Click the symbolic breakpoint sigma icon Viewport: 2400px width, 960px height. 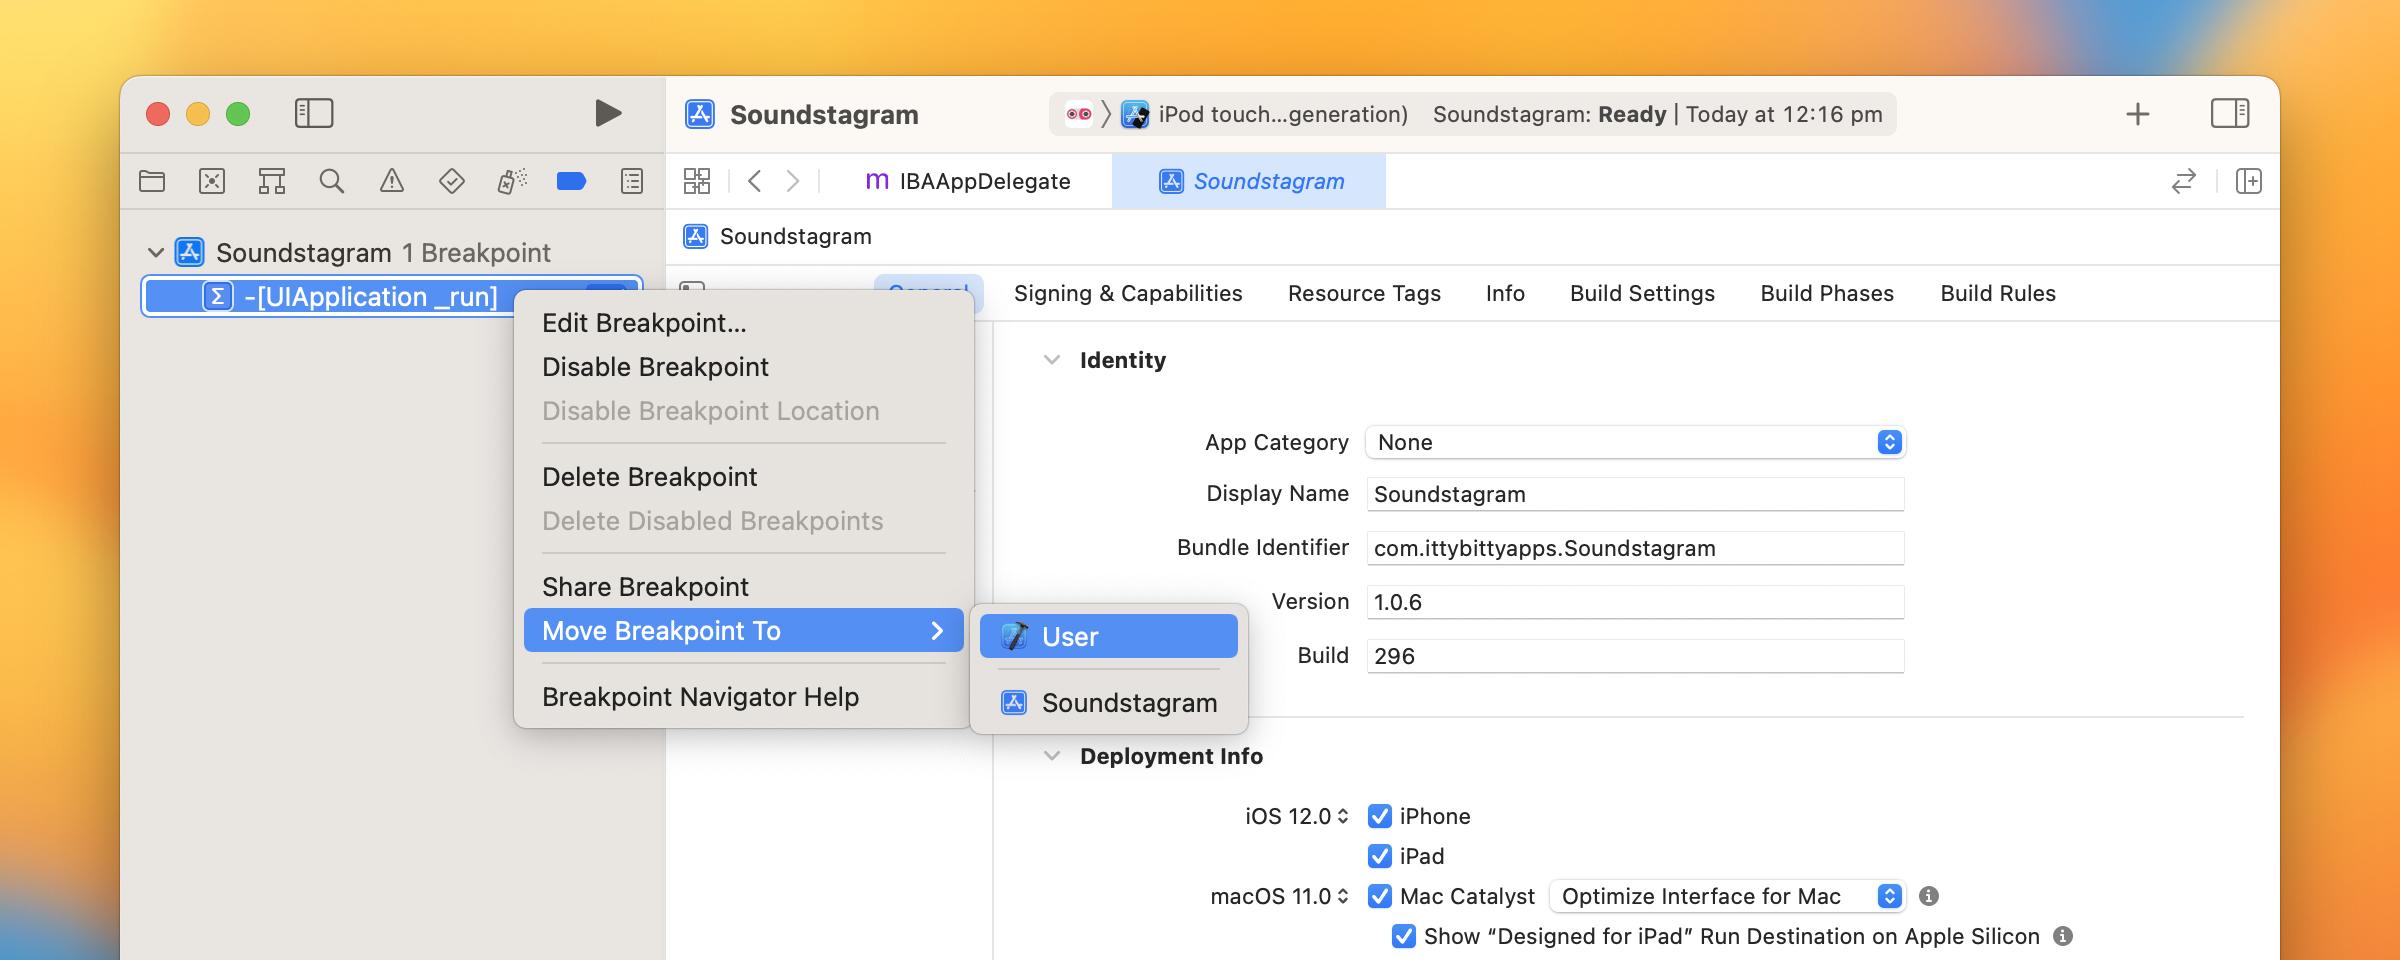(218, 297)
